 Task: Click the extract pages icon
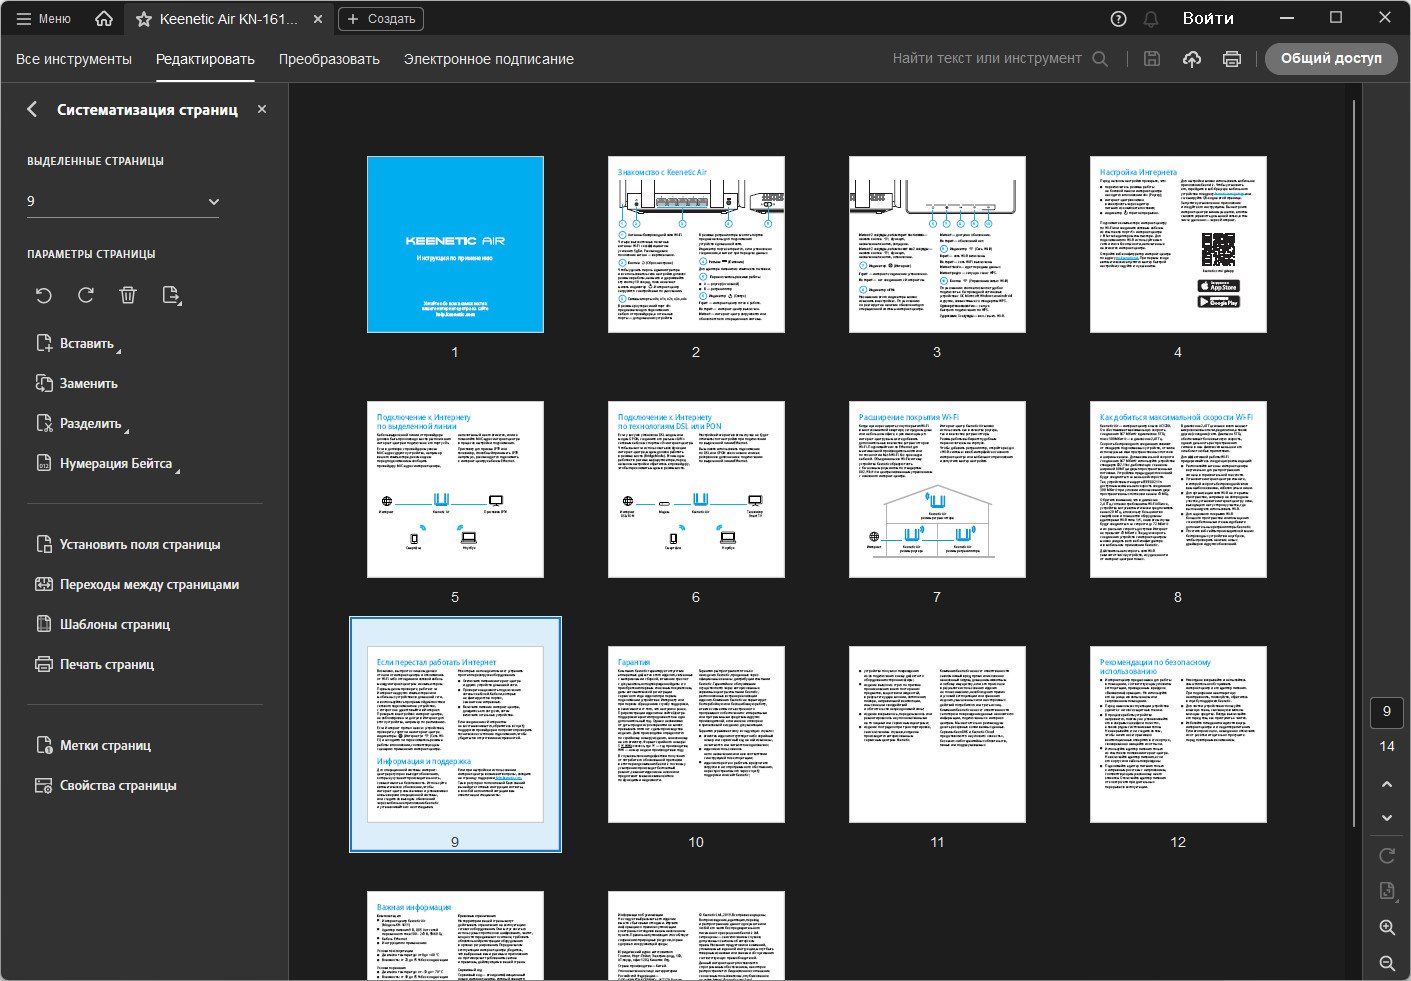pos(172,295)
